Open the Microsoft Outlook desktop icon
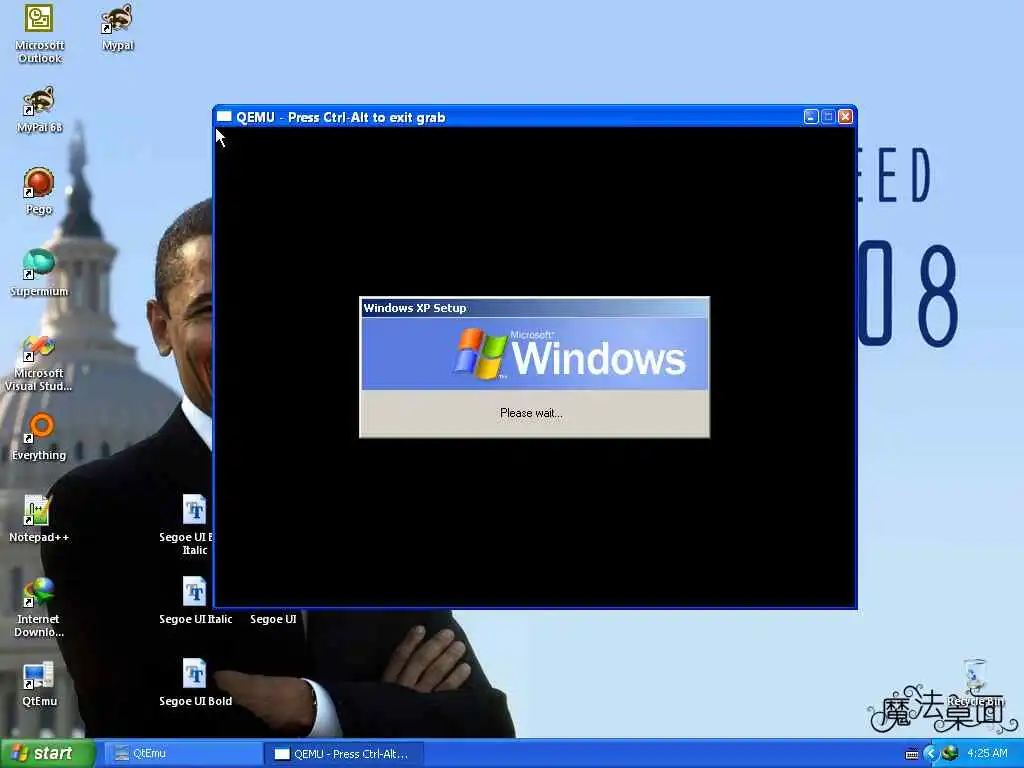The image size is (1024, 768). [39, 34]
